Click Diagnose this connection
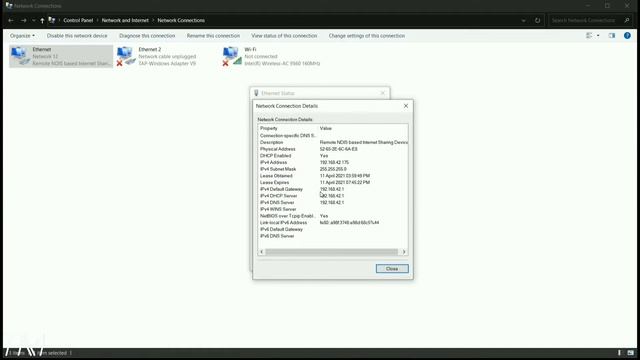 [147, 36]
